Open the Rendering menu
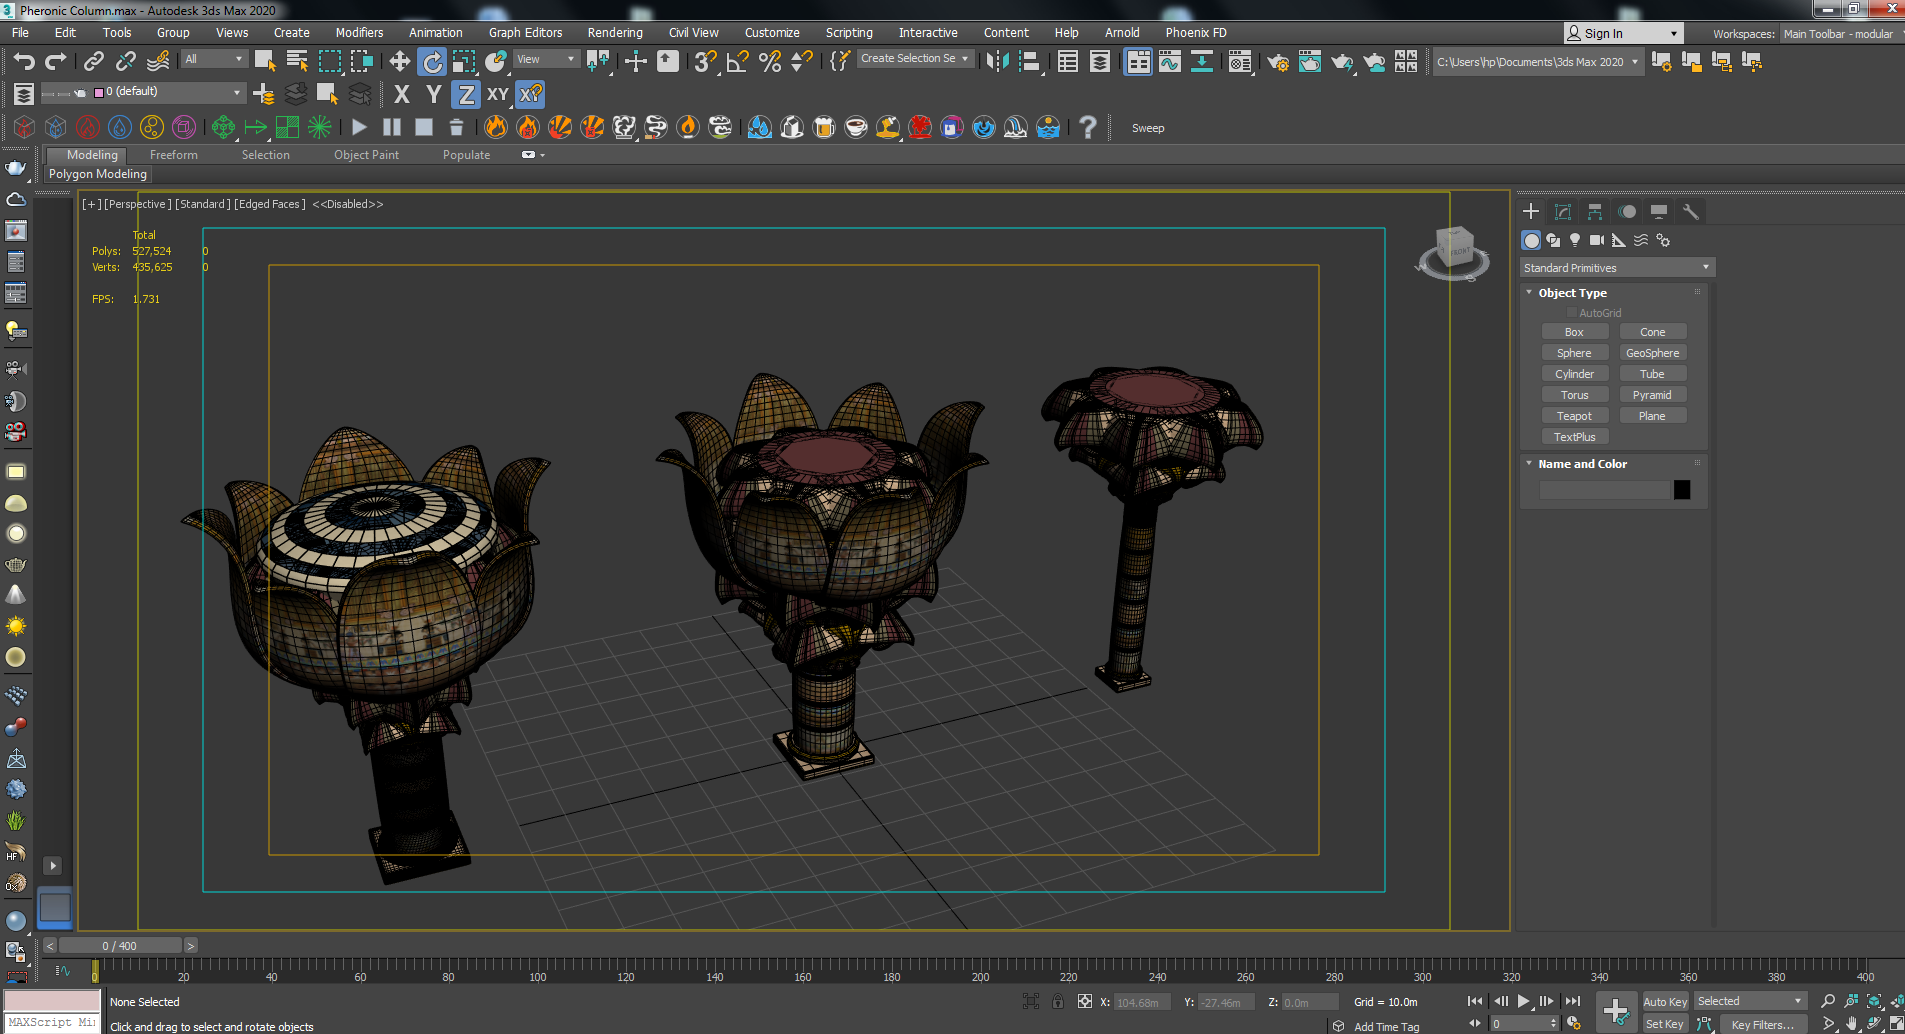This screenshot has height=1034, width=1905. (x=614, y=33)
